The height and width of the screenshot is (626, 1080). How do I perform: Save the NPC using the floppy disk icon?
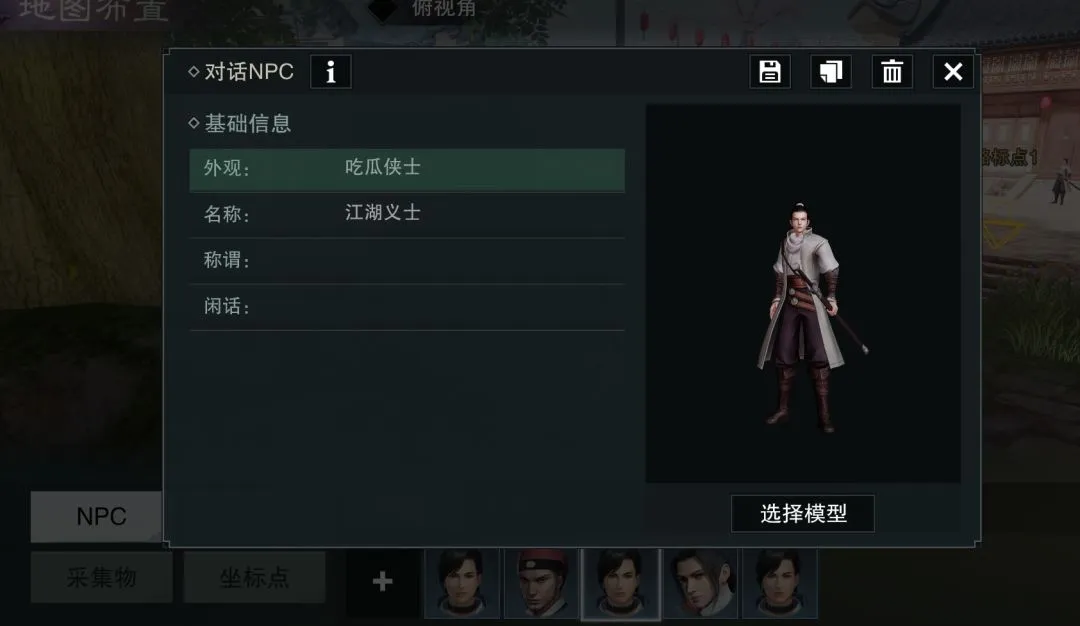point(769,72)
